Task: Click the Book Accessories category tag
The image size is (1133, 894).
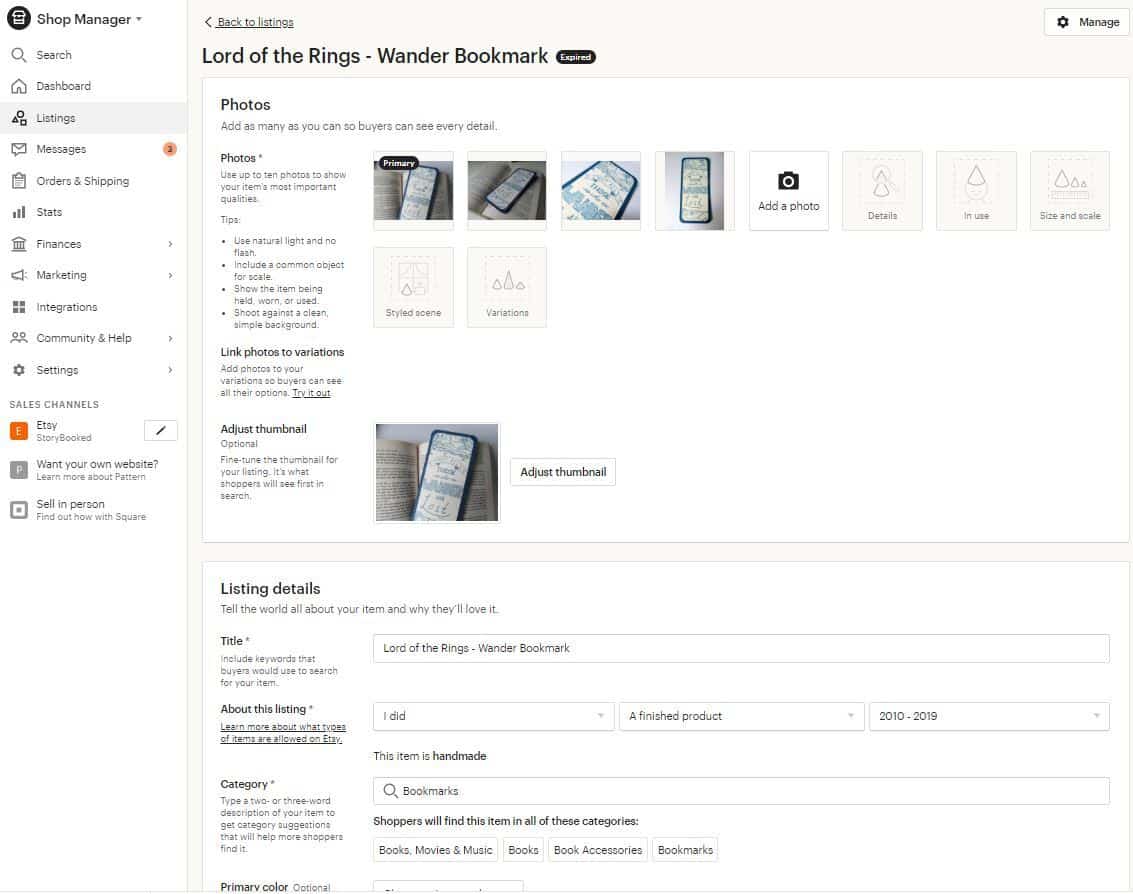Action: [598, 851]
